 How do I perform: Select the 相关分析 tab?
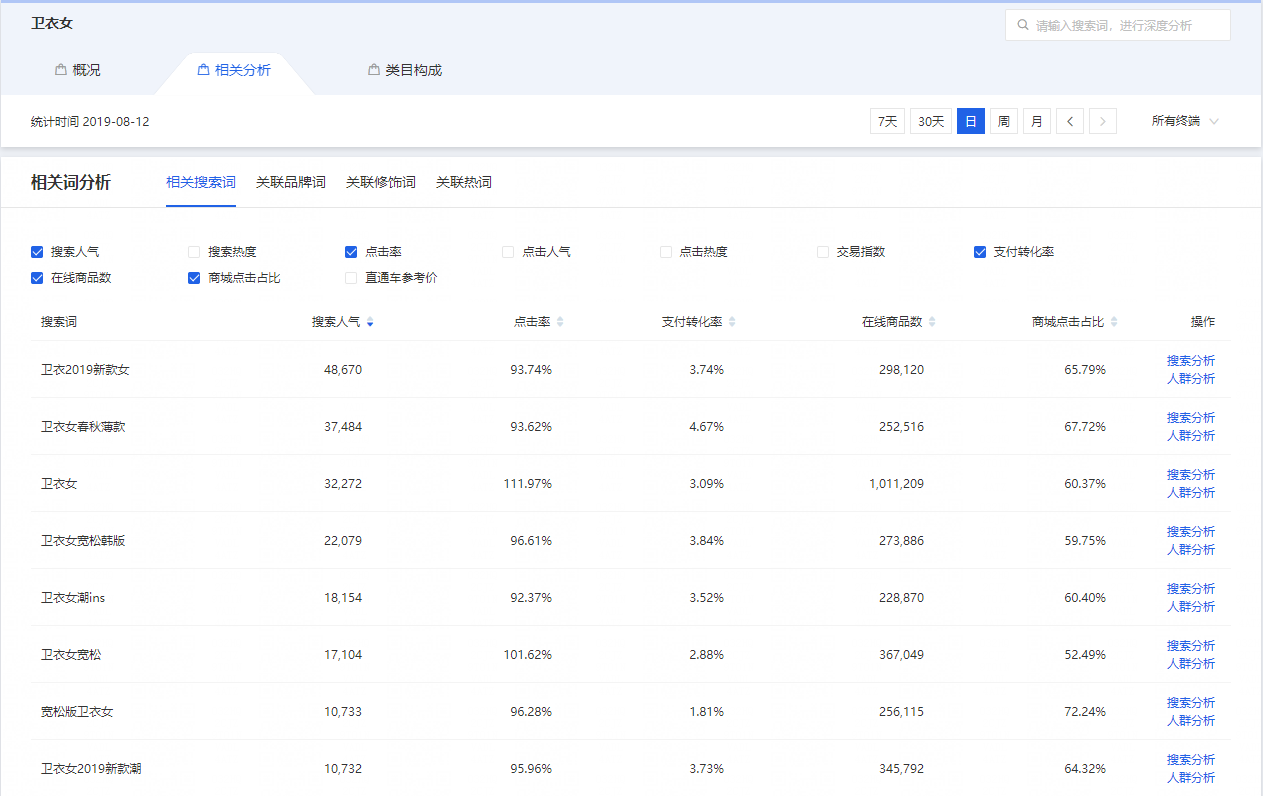pos(235,70)
